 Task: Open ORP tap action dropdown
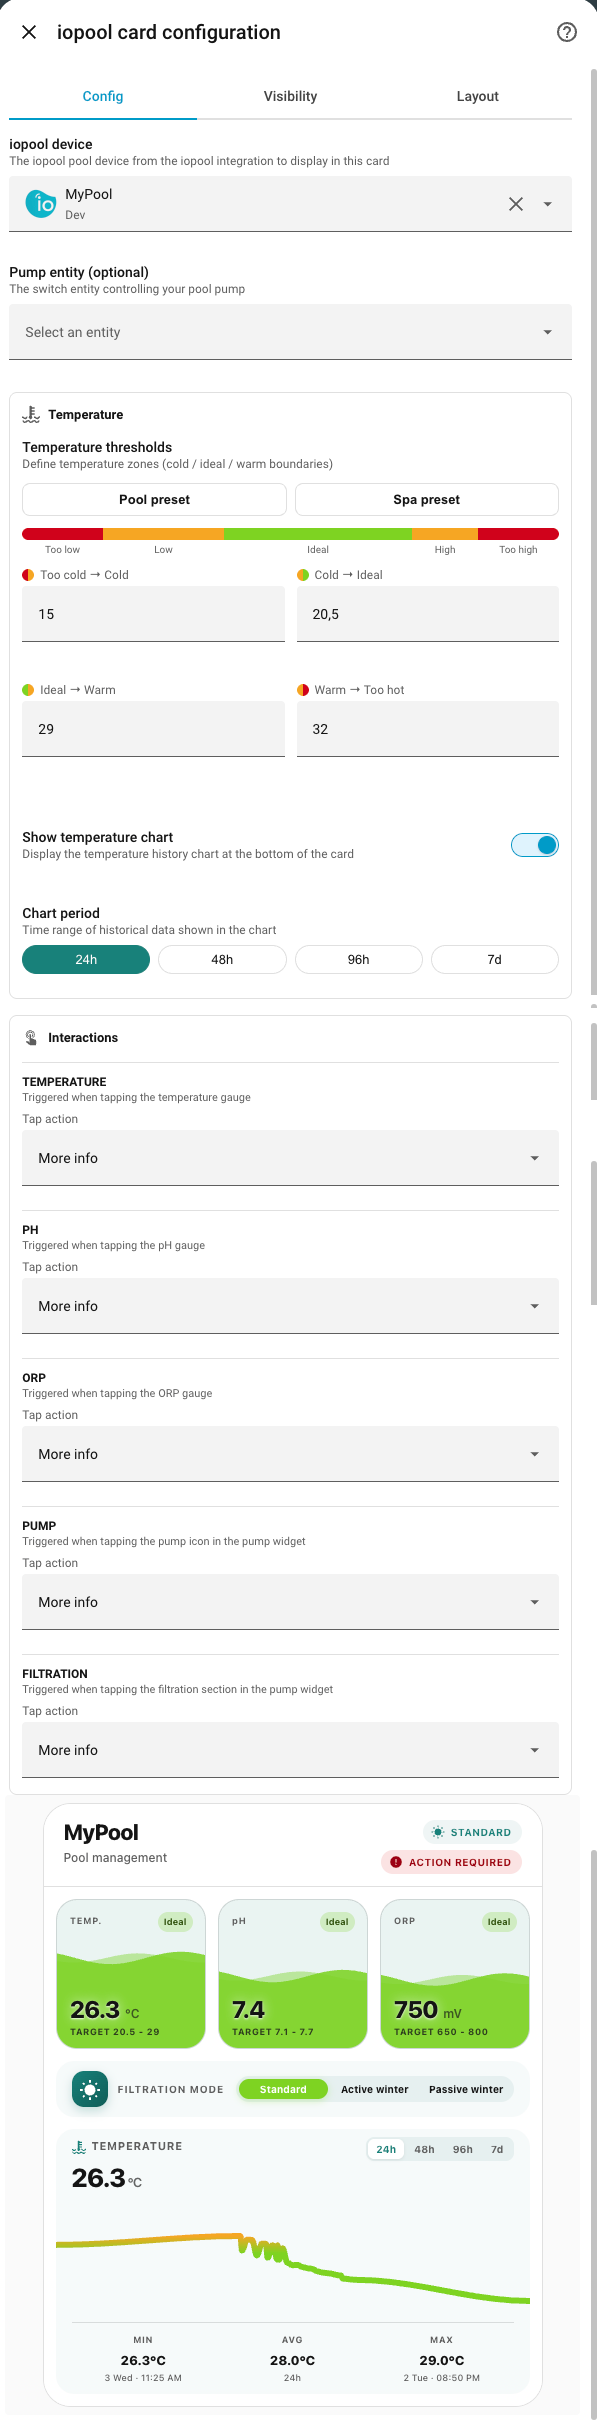click(x=290, y=1454)
